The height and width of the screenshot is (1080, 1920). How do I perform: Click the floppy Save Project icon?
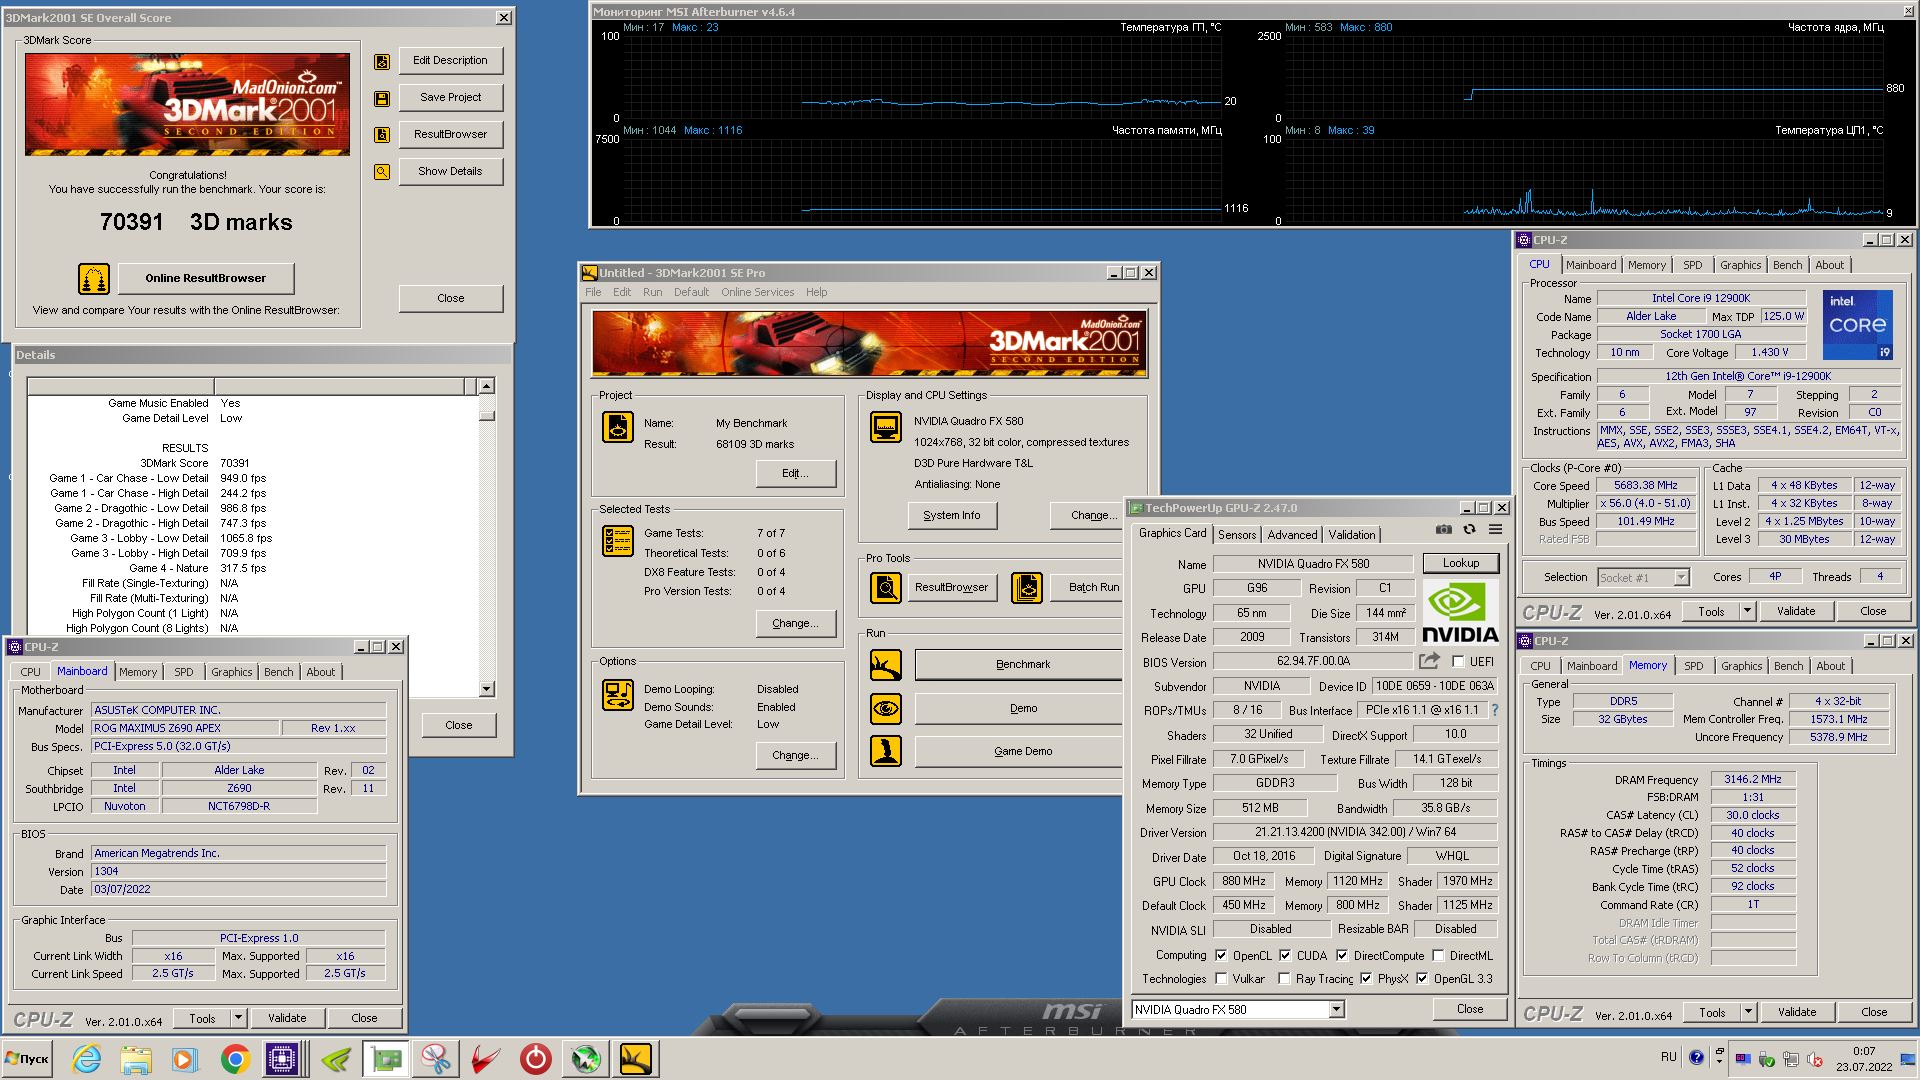[382, 98]
